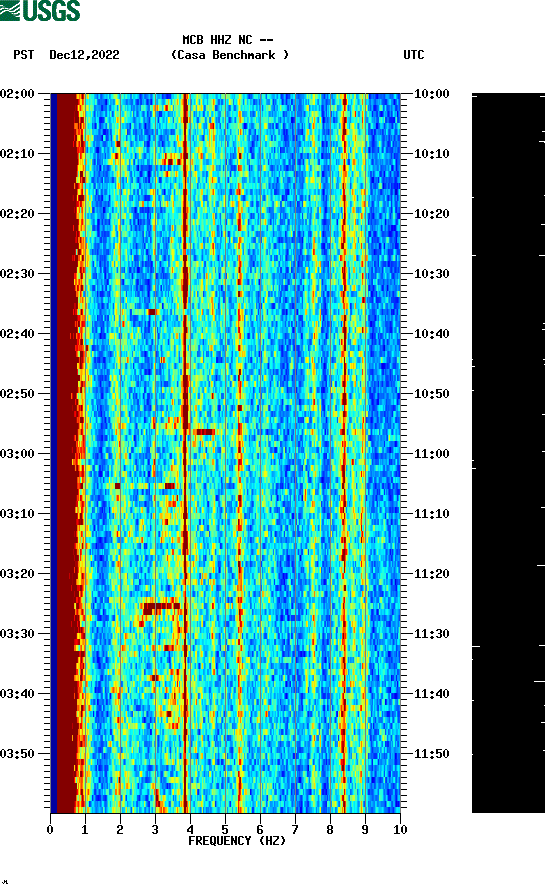552x893 pixels.
Task: Click the frequency axis tick '4'
Action: (190, 830)
